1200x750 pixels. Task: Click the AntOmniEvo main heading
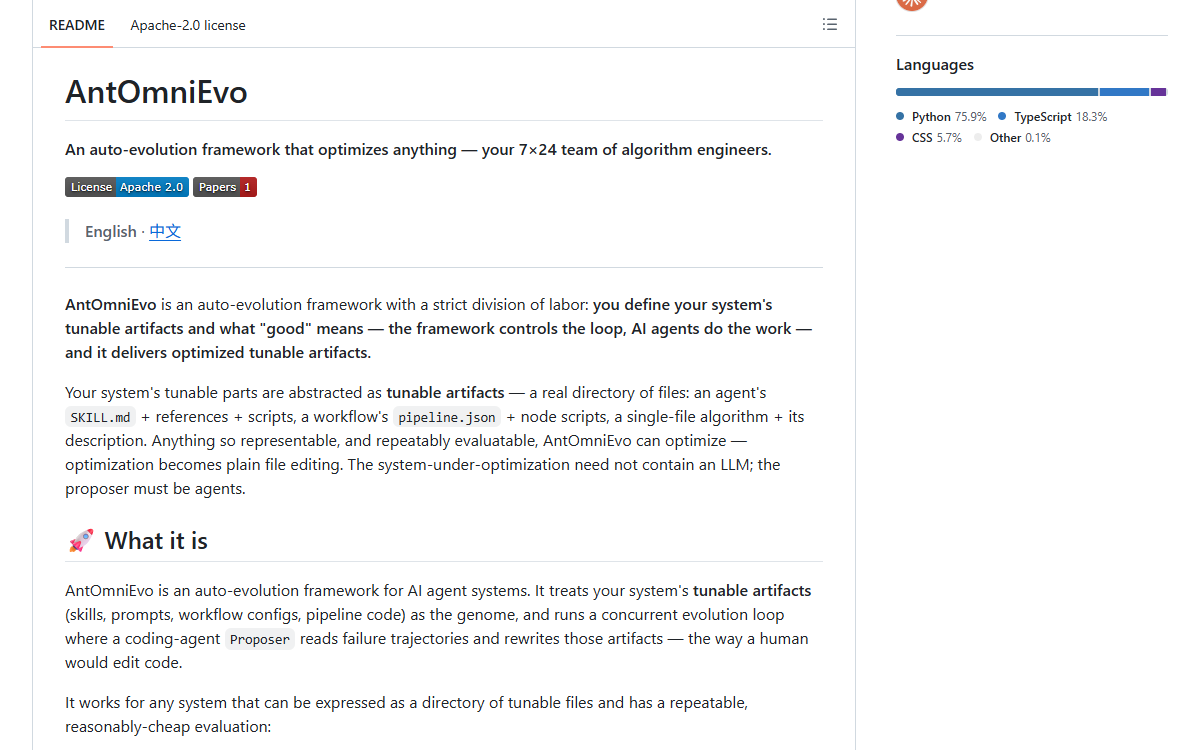coord(156,92)
